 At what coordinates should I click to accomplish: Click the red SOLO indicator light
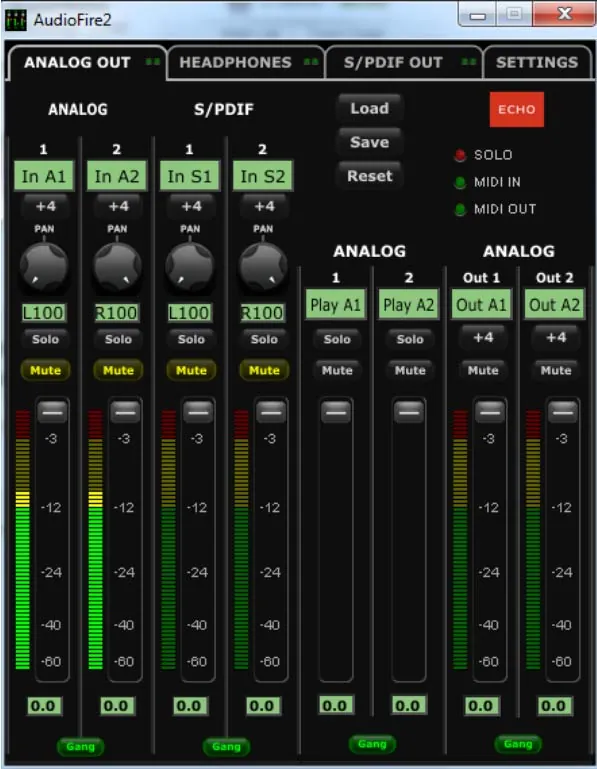[460, 155]
